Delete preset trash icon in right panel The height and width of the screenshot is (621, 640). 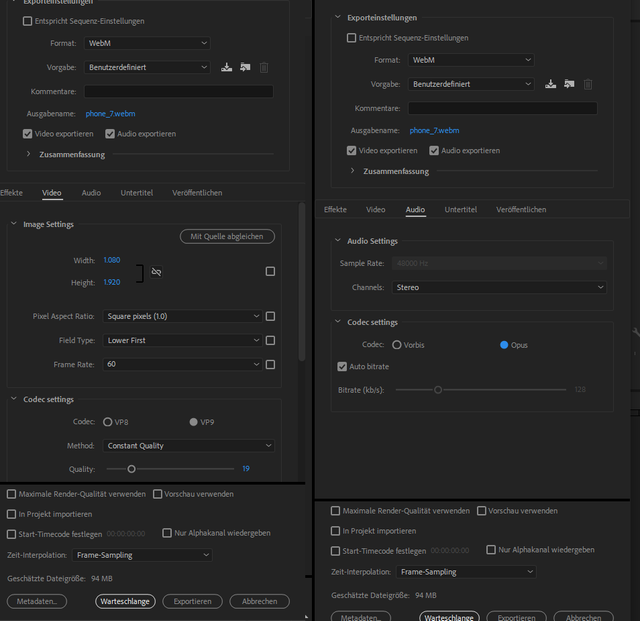coord(588,84)
